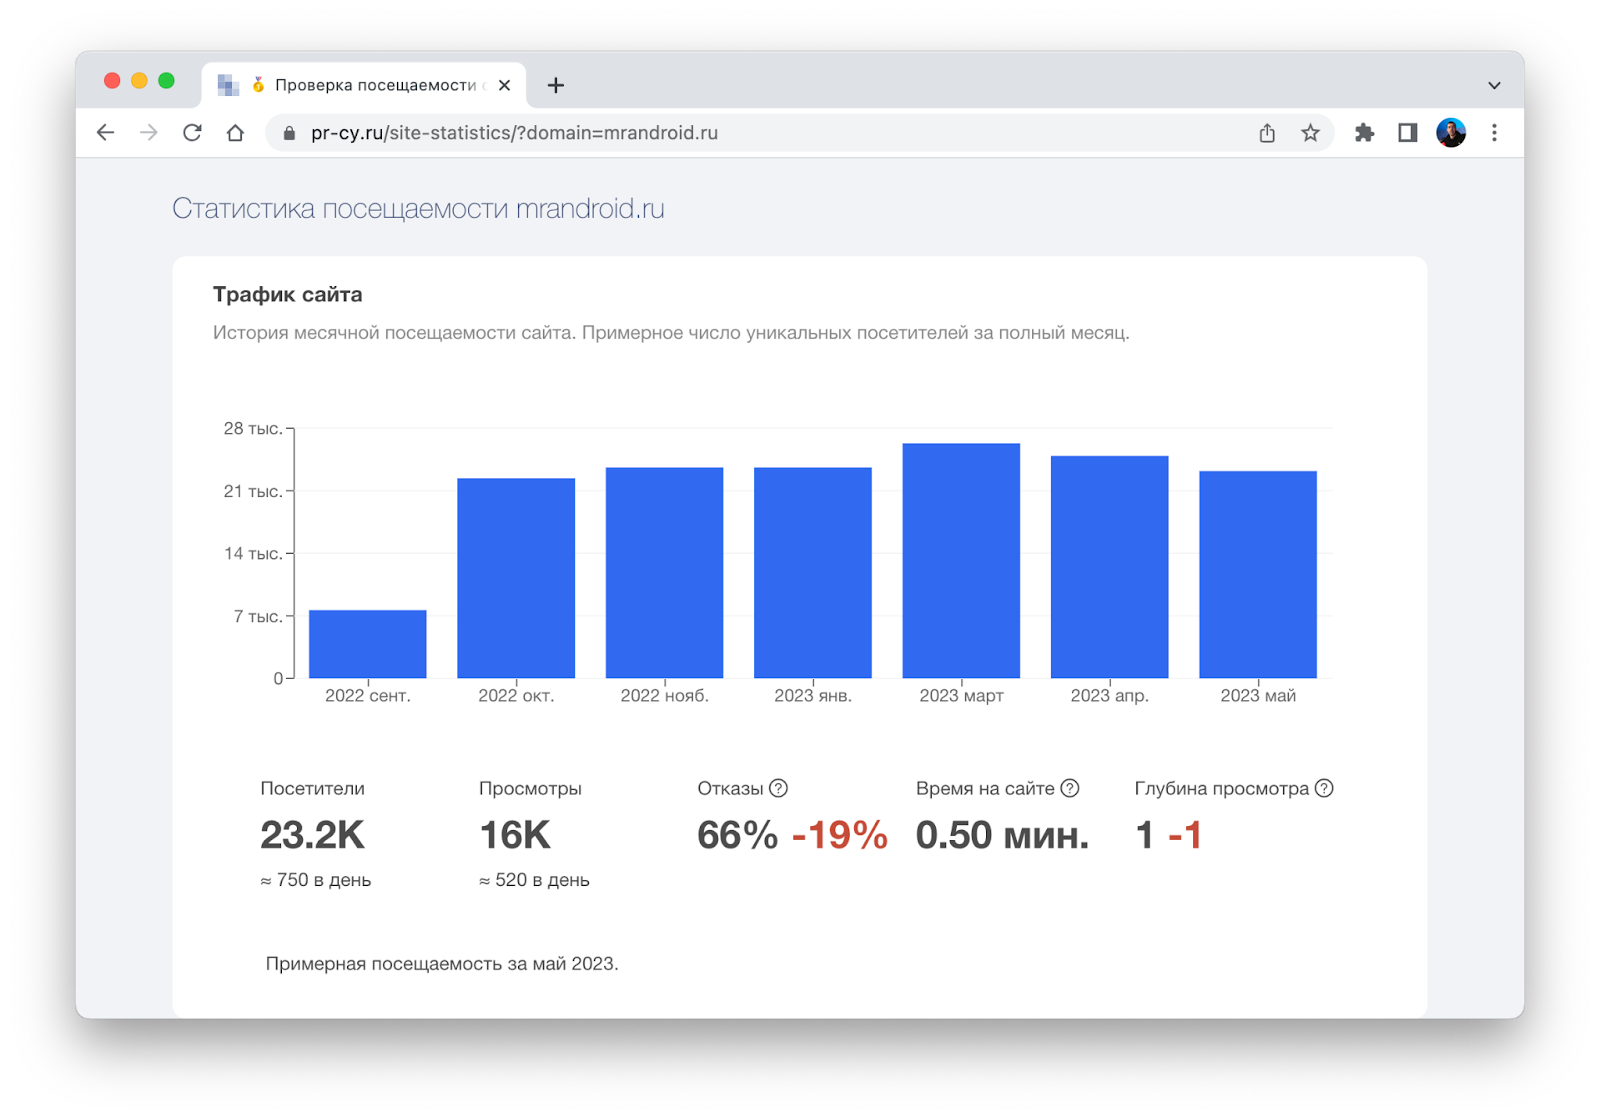Click the ≈ 750 в день text
This screenshot has height=1119, width=1600.
(316, 880)
